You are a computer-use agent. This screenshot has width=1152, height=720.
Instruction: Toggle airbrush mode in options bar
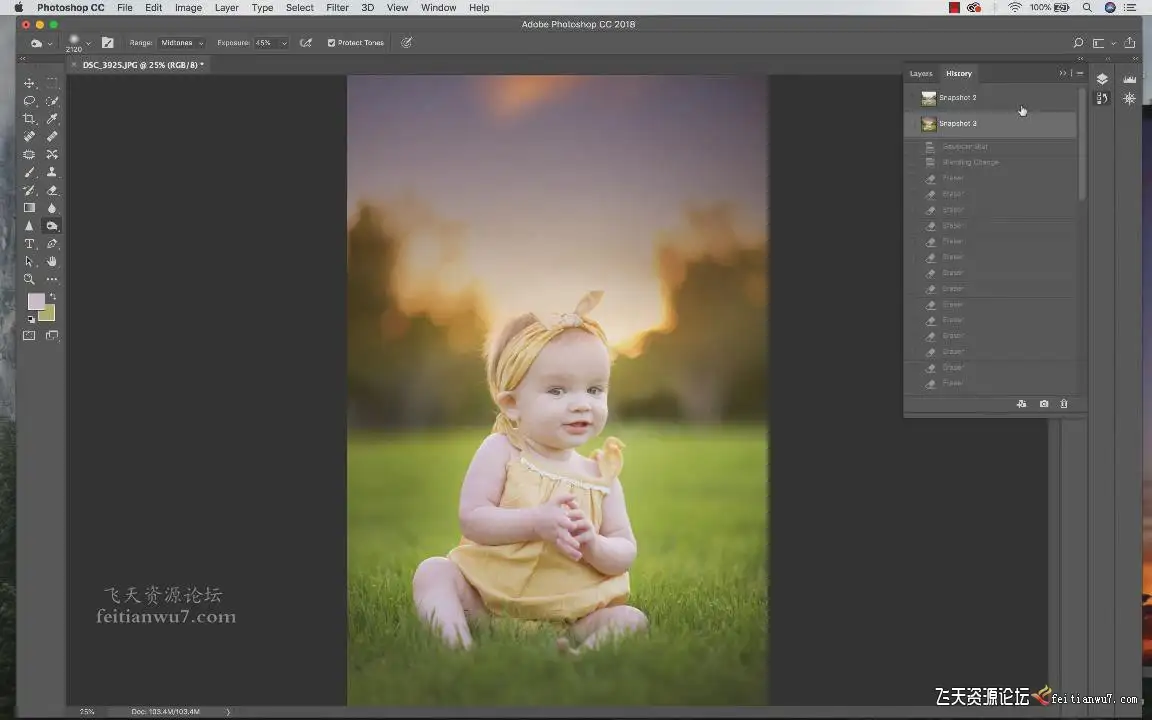[306, 43]
